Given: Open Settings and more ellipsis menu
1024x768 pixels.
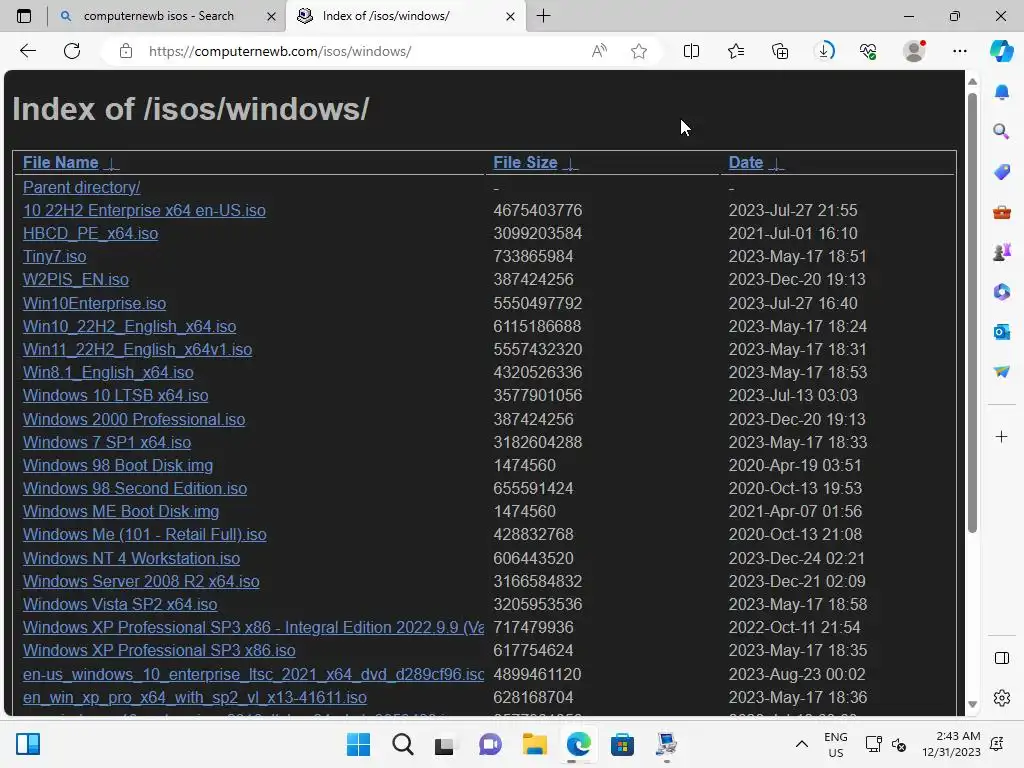Looking at the screenshot, I should [x=959, y=51].
